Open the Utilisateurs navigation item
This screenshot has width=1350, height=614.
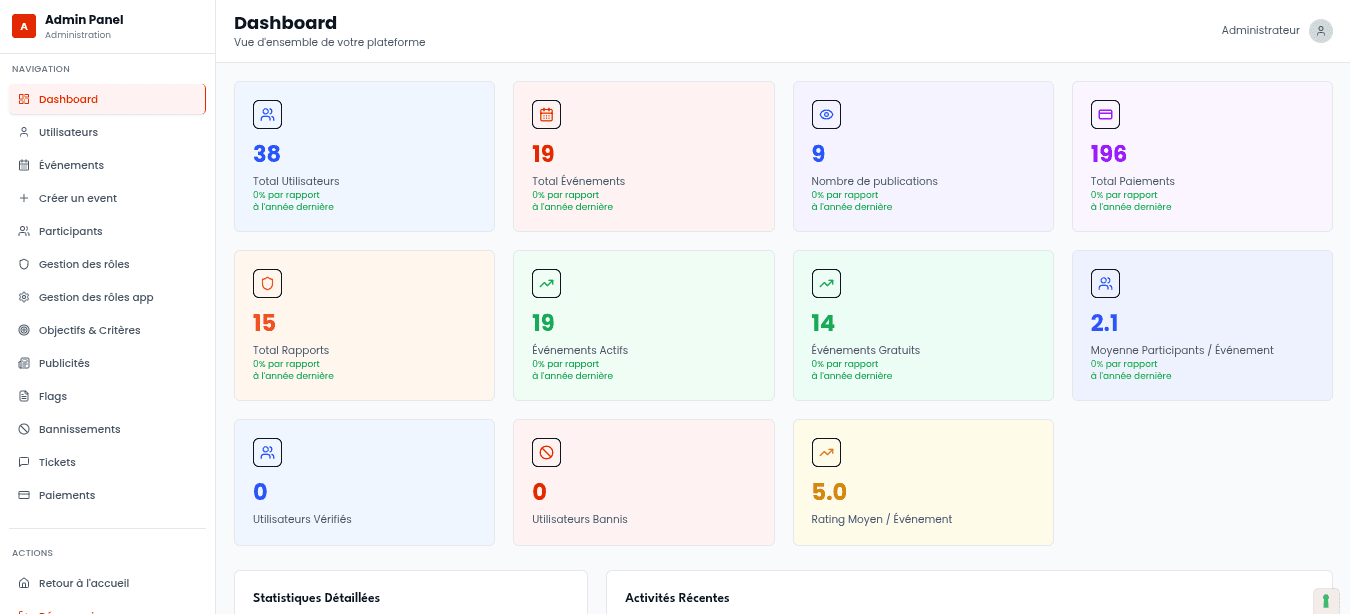pos(68,132)
